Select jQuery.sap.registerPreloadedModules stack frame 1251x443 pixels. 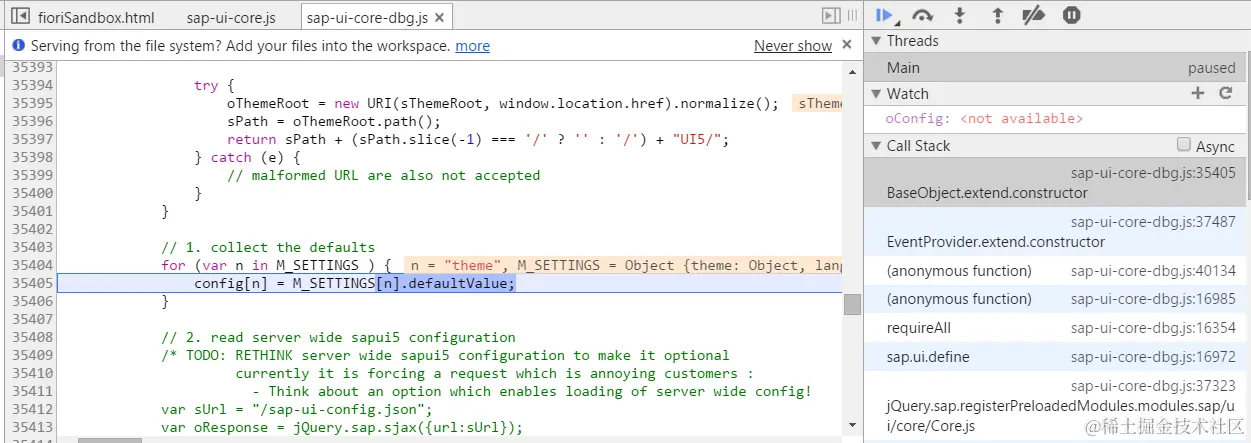tap(1057, 405)
